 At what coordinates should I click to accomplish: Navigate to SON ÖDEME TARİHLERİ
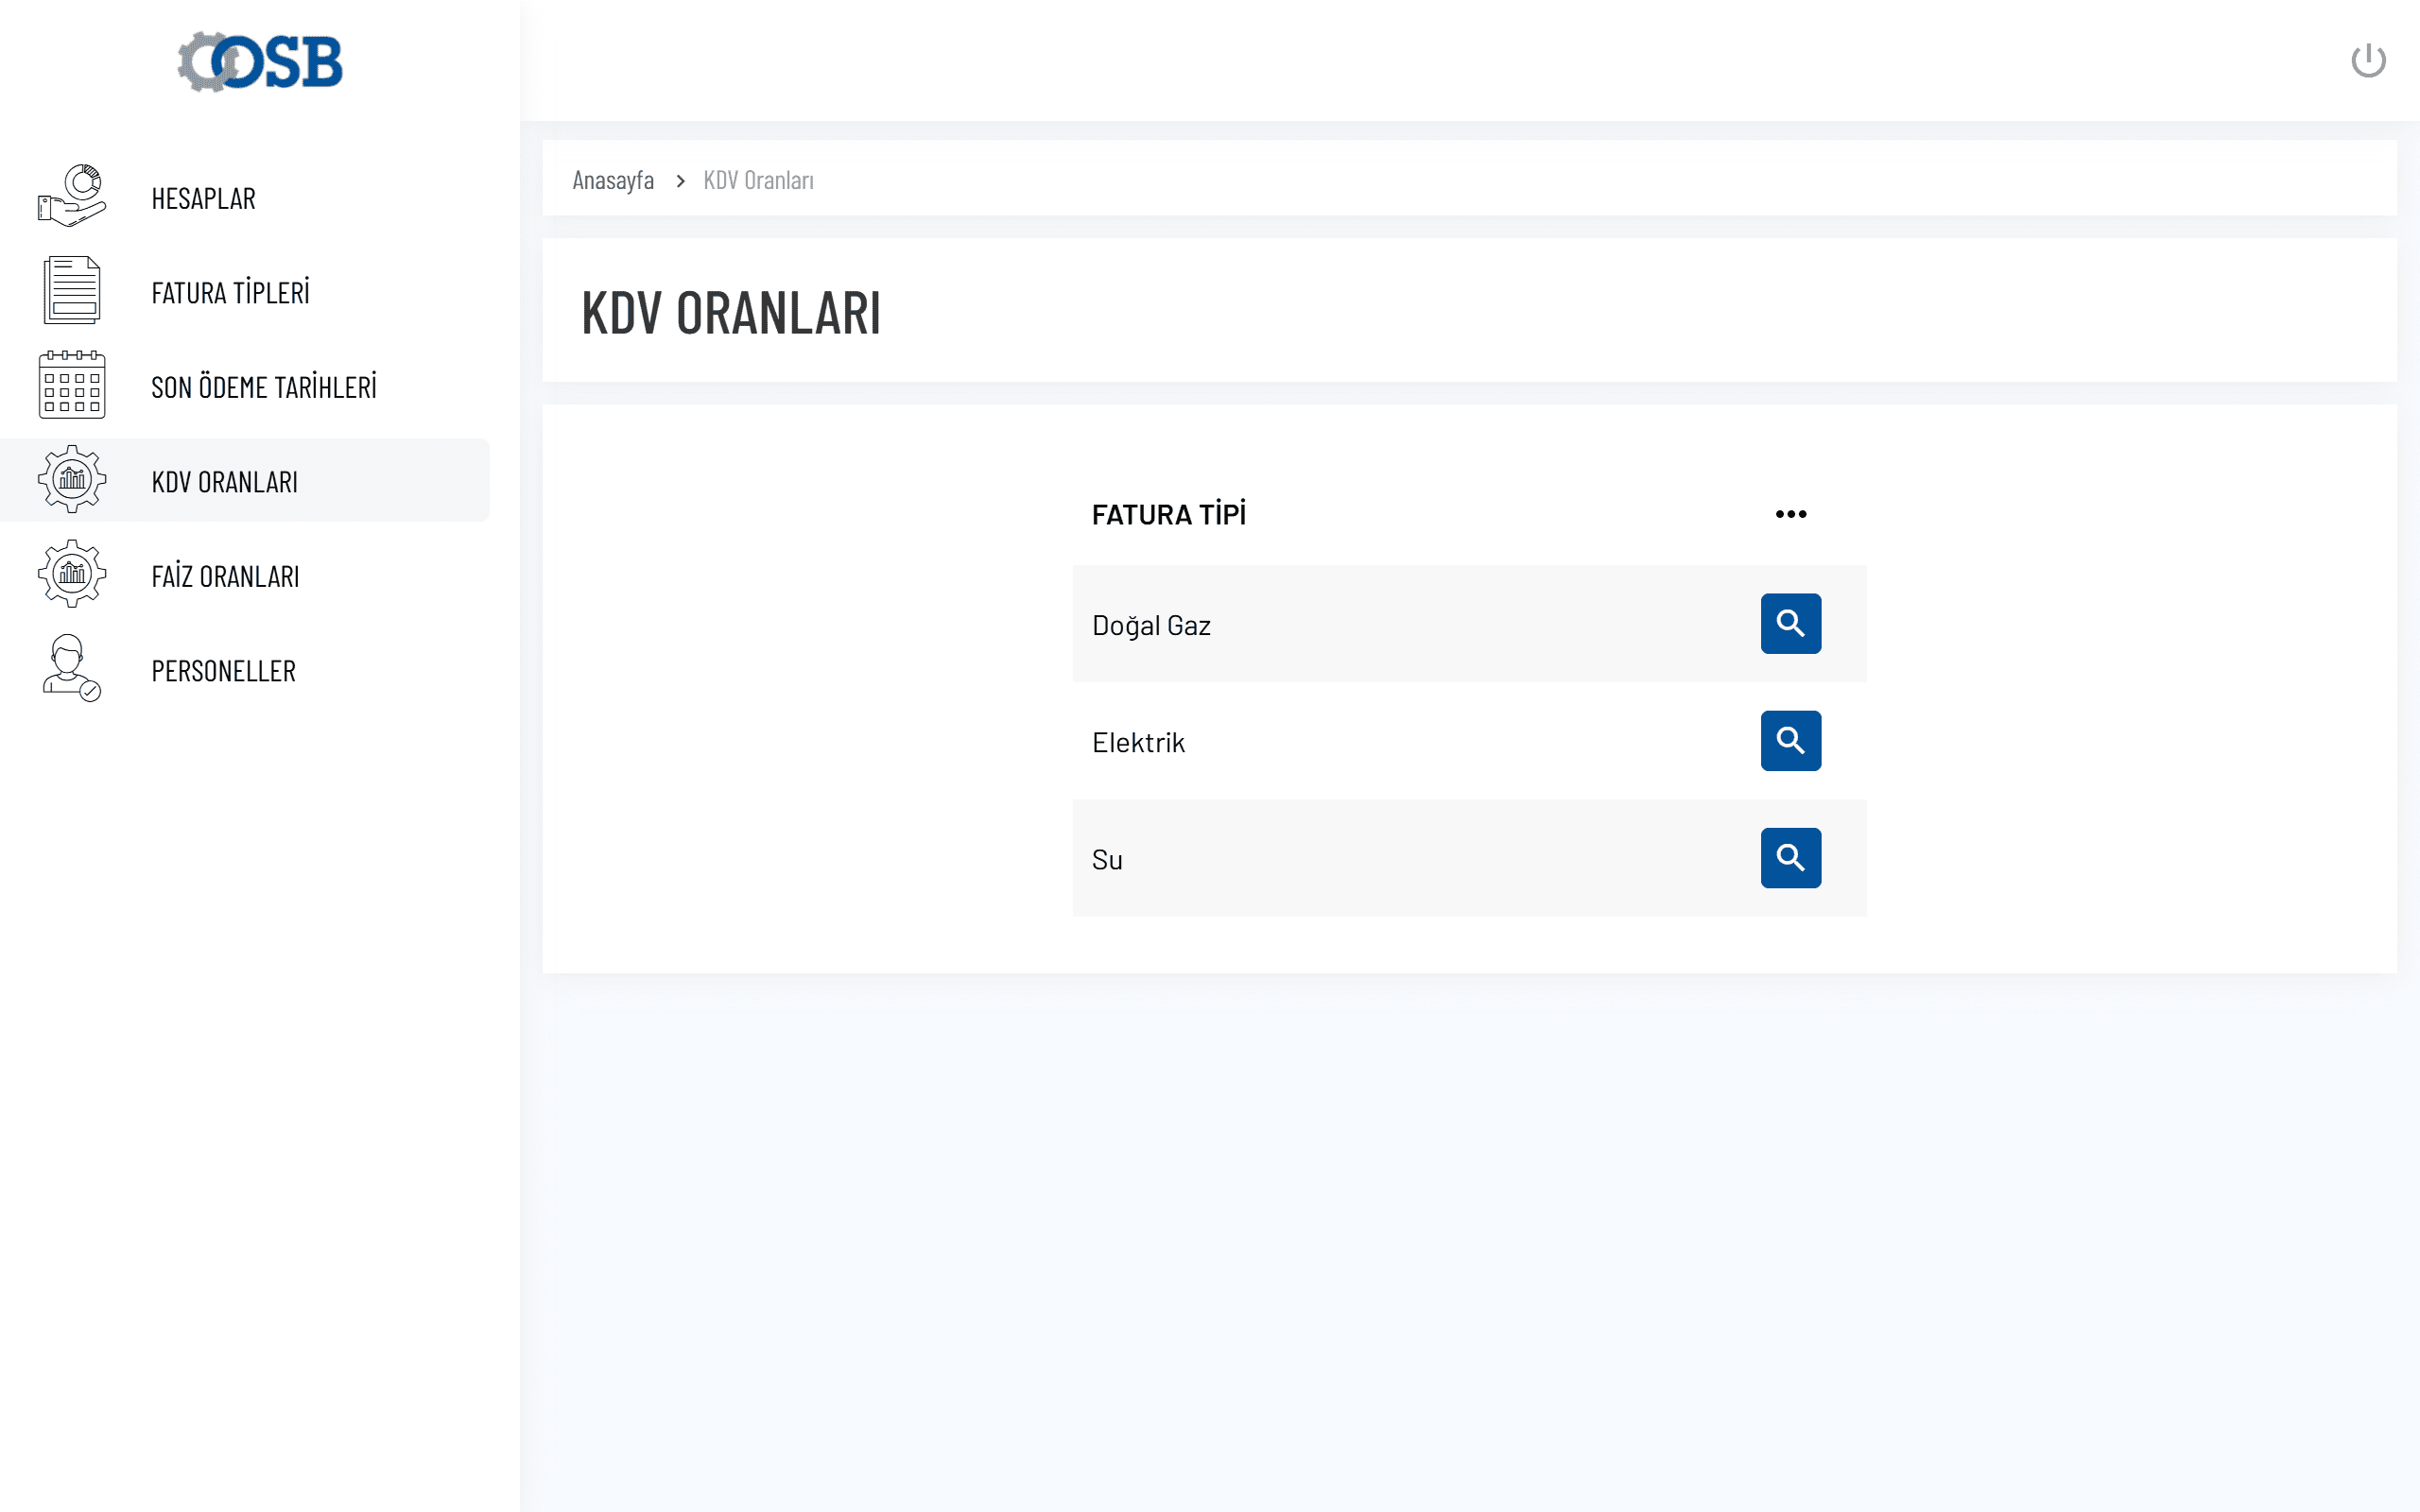coord(264,387)
